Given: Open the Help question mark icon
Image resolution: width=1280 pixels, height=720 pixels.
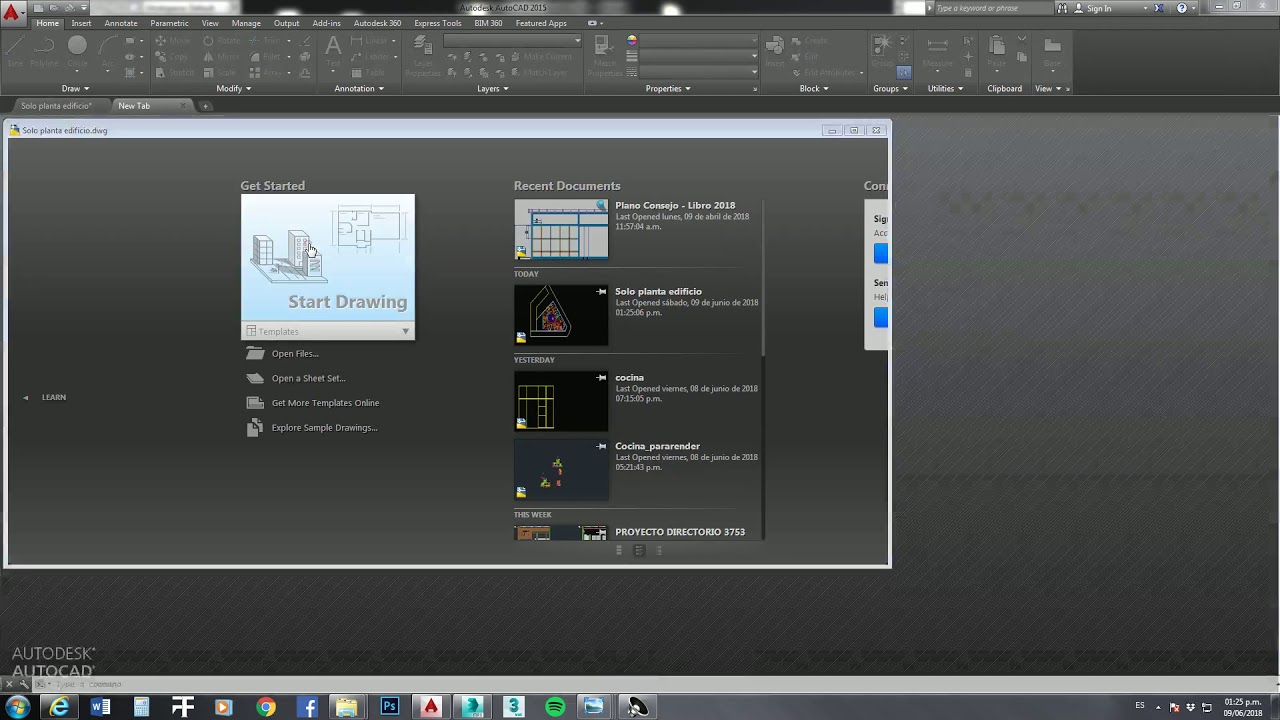Looking at the screenshot, I should pos(1182,8).
